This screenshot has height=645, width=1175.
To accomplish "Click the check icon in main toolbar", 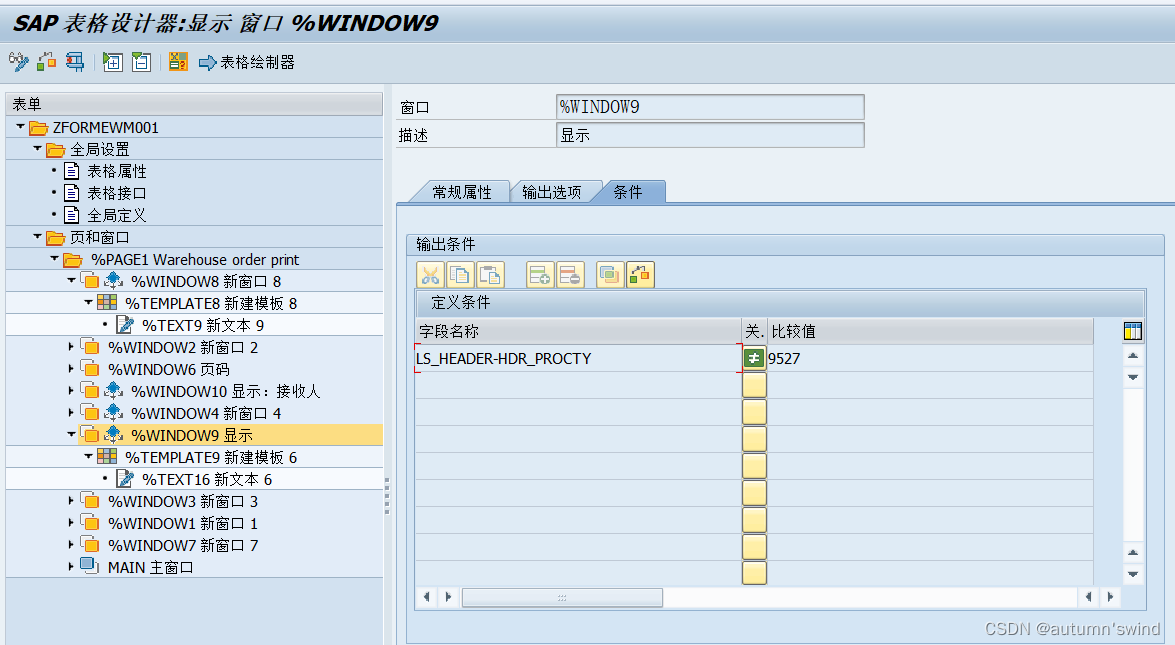I will pyautogui.click(x=46, y=61).
